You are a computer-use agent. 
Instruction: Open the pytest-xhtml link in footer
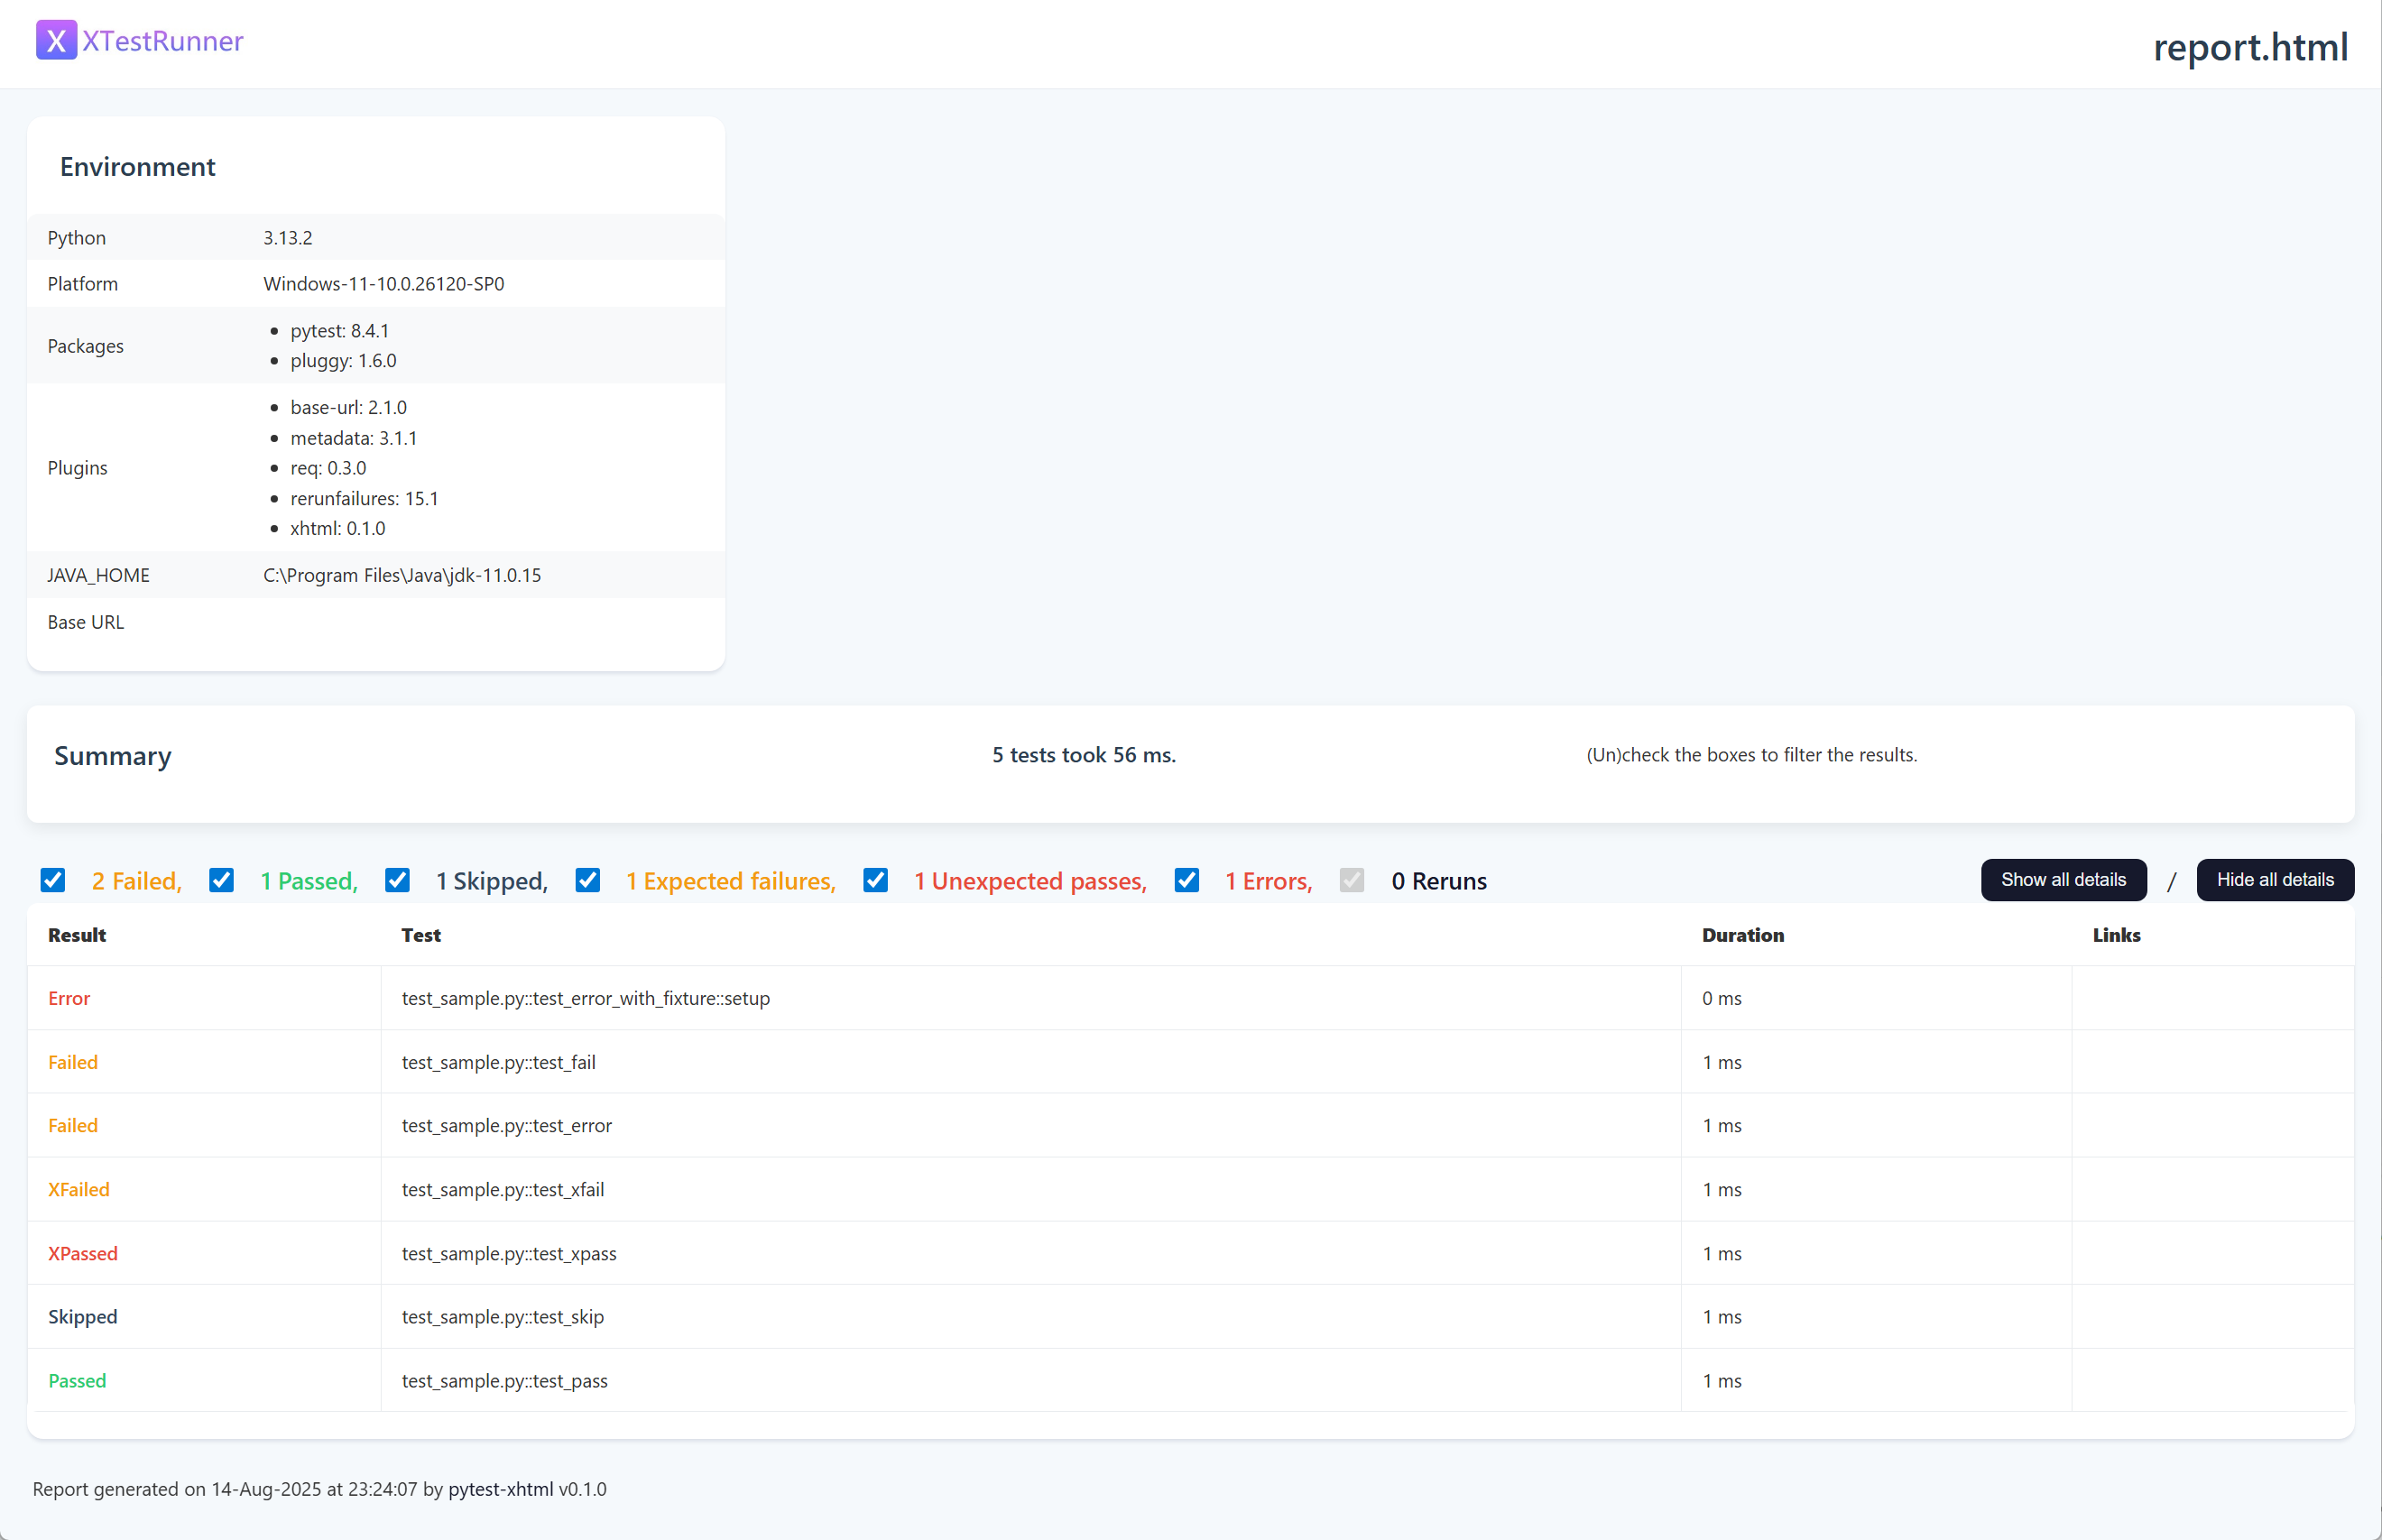click(500, 1489)
